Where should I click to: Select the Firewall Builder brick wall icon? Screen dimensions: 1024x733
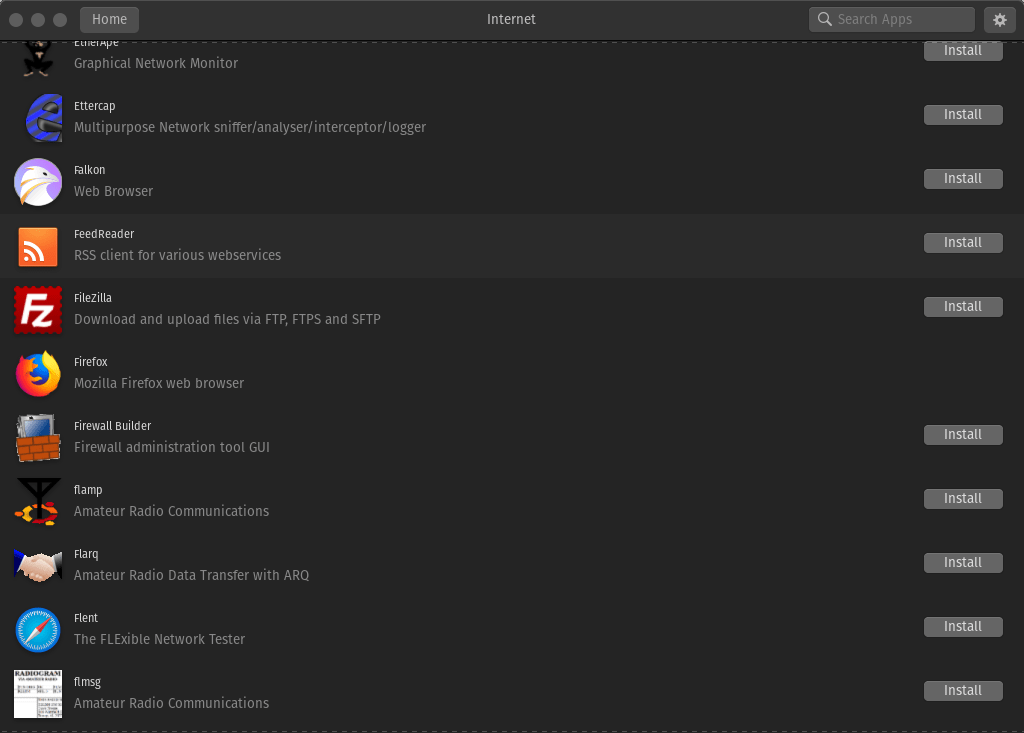(x=37, y=438)
